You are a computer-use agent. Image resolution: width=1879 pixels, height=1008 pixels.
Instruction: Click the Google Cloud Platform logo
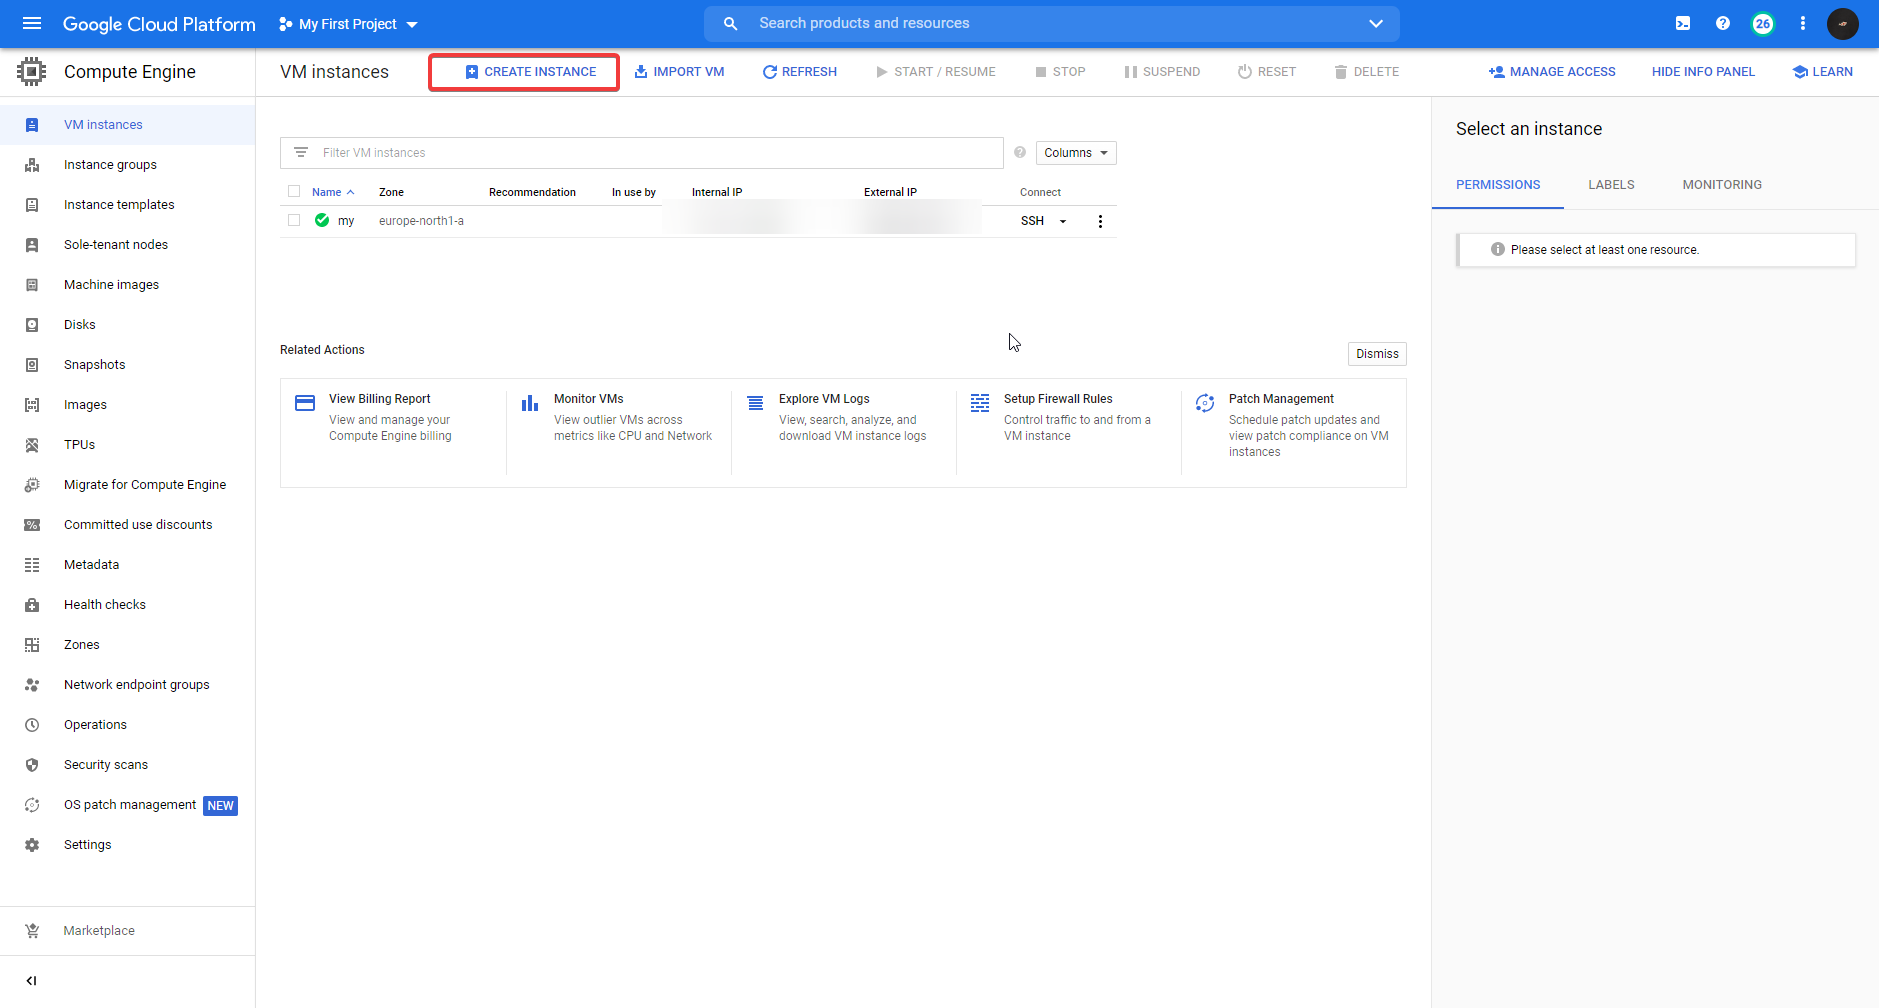[159, 24]
